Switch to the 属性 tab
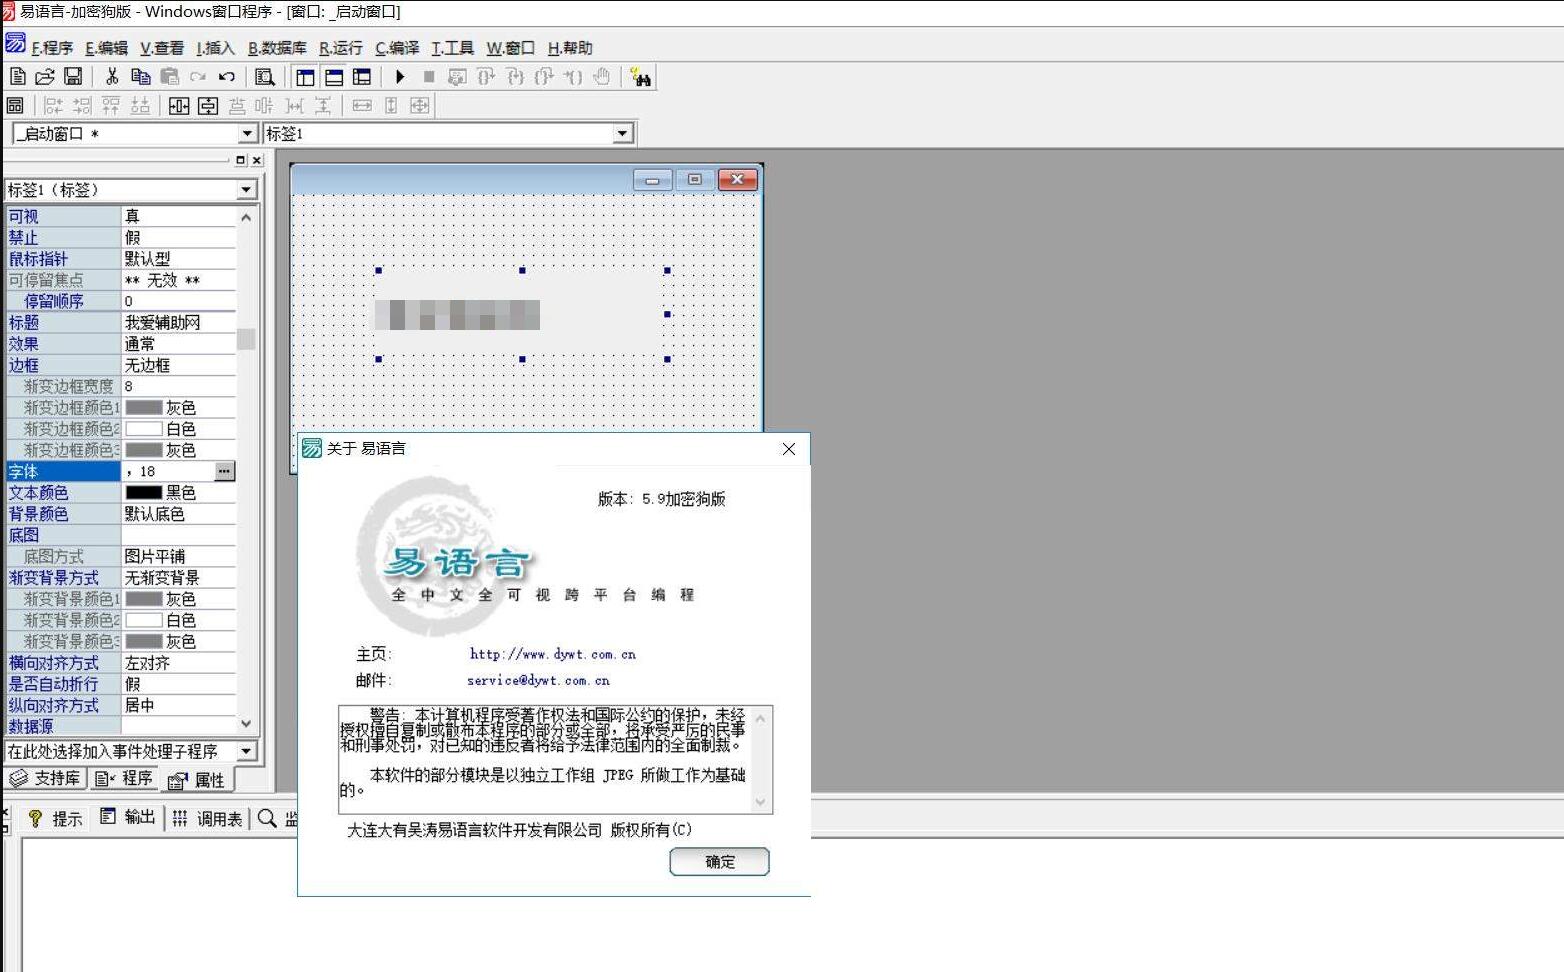 [x=197, y=780]
